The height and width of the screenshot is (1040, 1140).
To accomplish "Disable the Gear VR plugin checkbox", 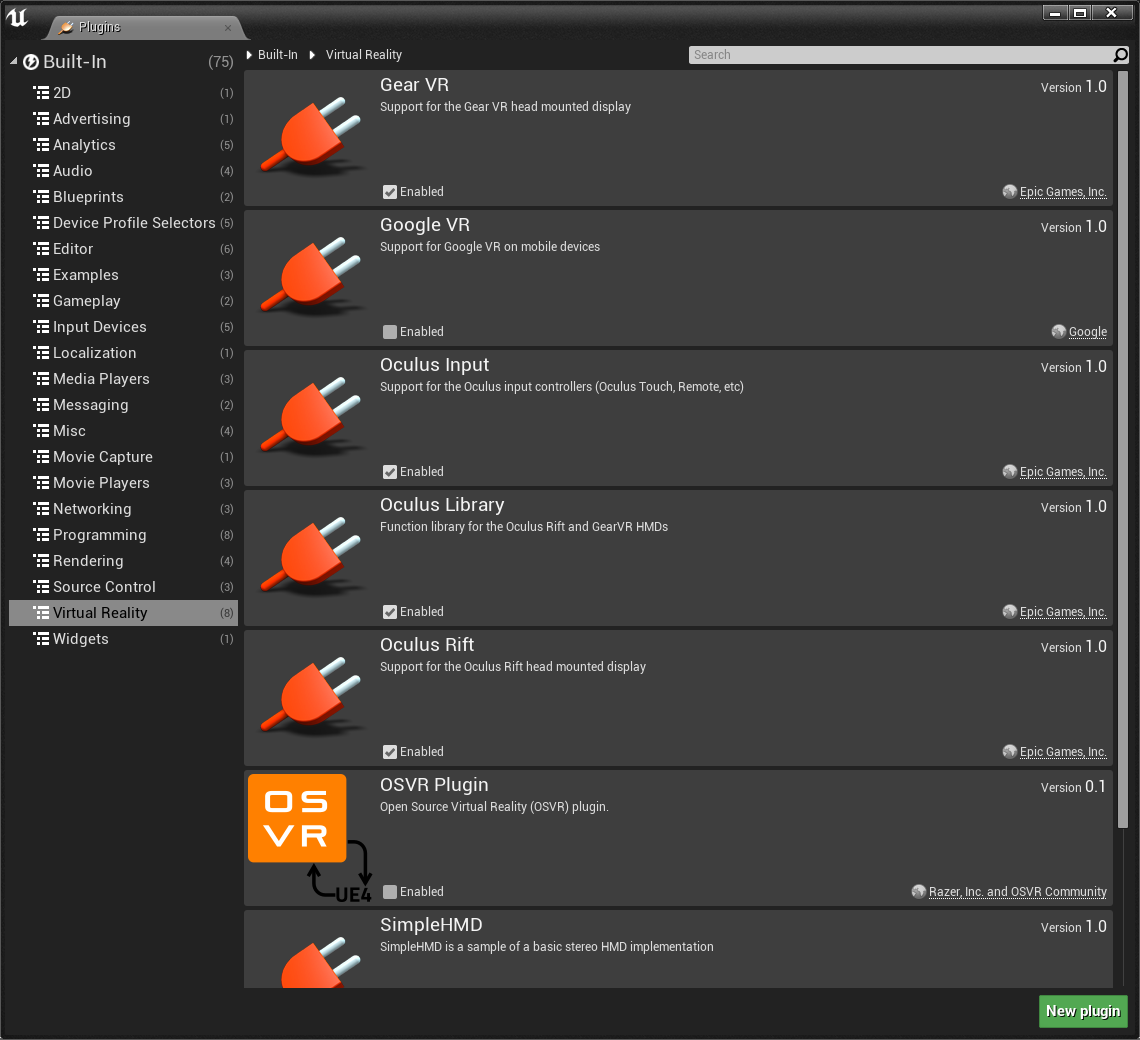I will tap(390, 192).
